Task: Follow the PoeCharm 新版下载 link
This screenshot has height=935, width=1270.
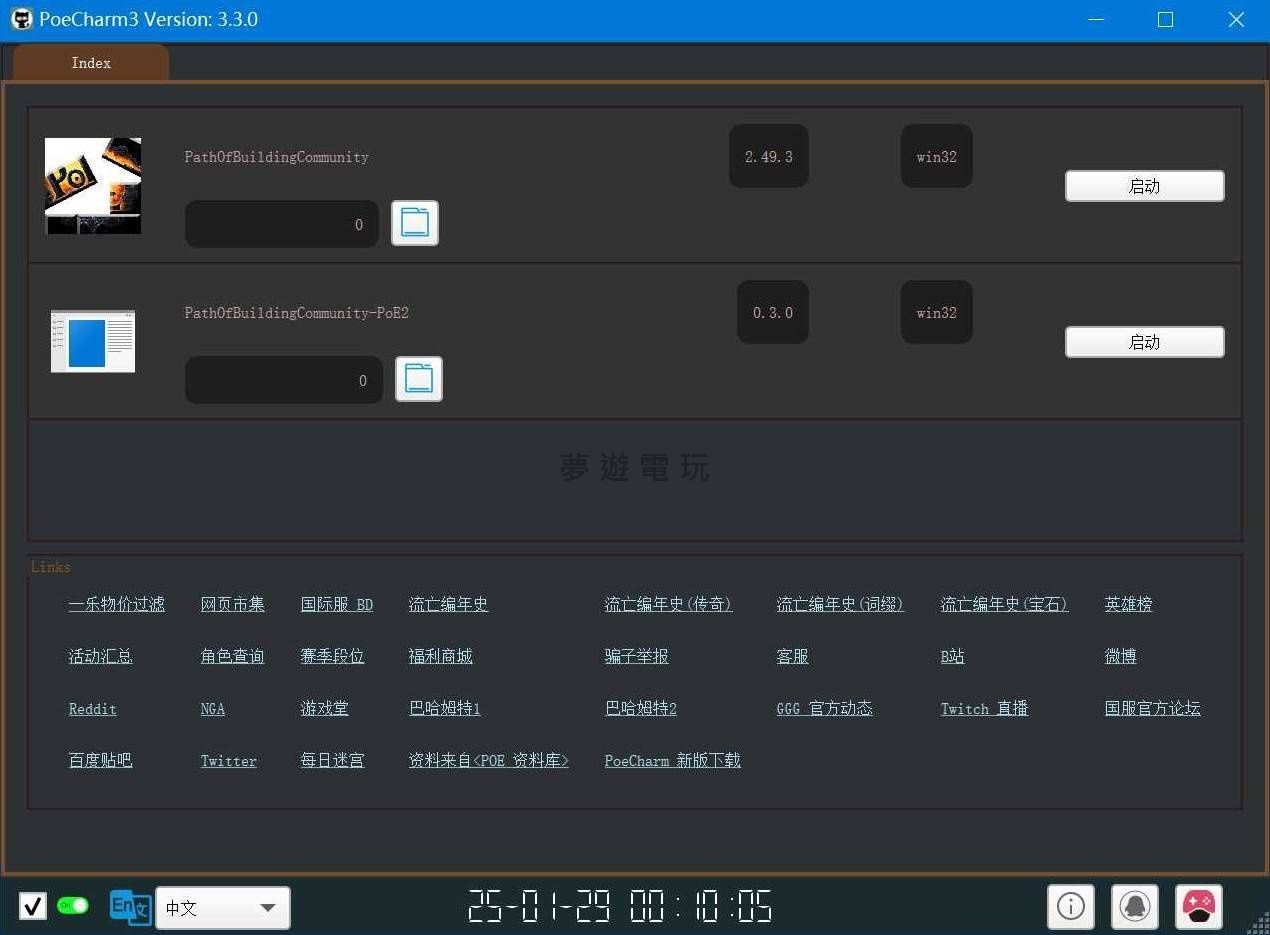Action: 672,761
